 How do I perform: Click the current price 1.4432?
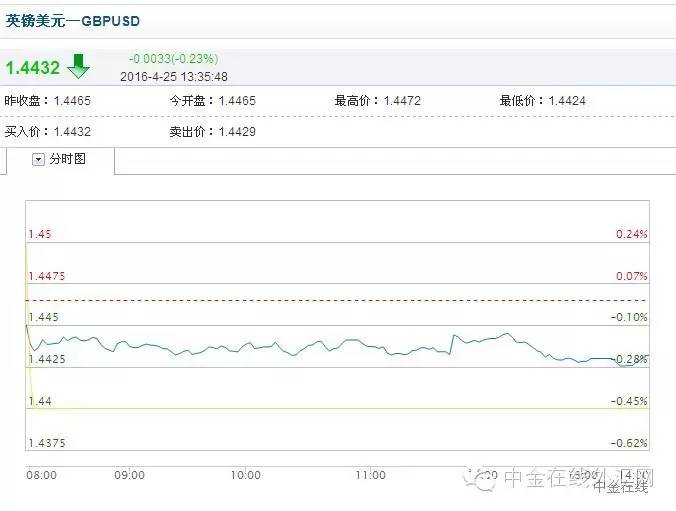point(33,68)
